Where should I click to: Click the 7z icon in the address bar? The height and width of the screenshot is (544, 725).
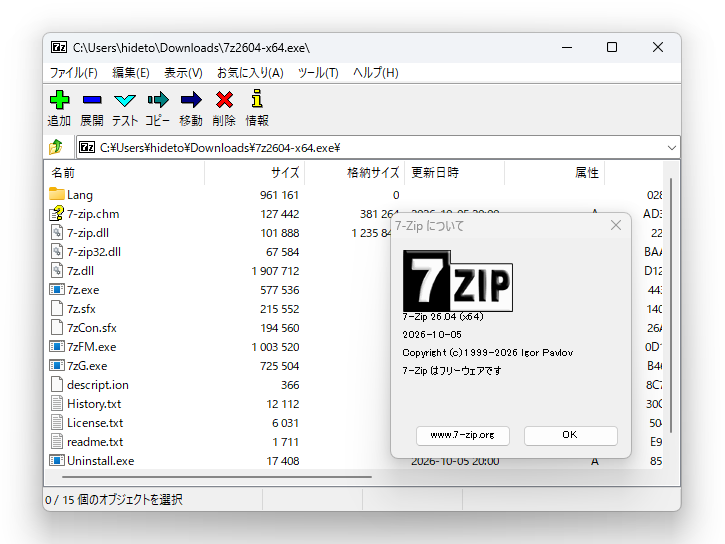point(87,147)
